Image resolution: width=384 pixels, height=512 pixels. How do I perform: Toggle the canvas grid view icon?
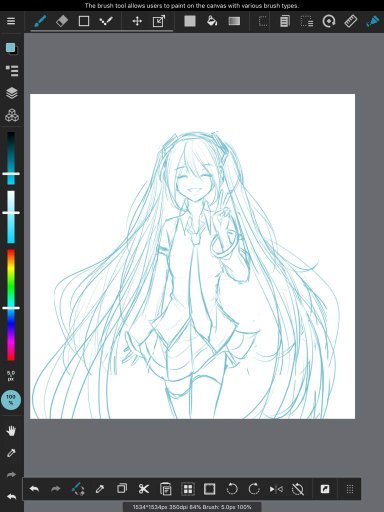tap(188, 489)
